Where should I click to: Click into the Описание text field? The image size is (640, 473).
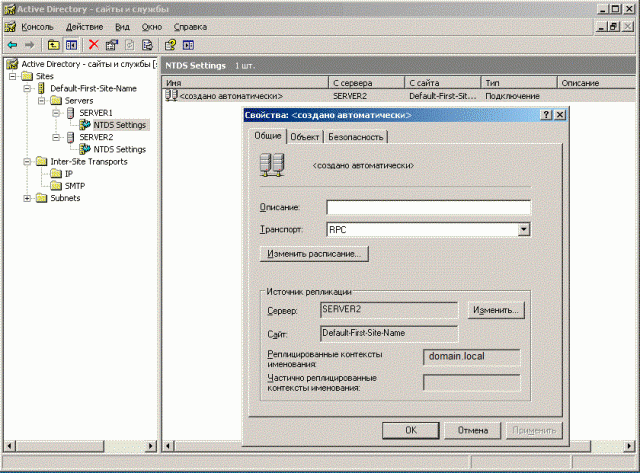428,207
